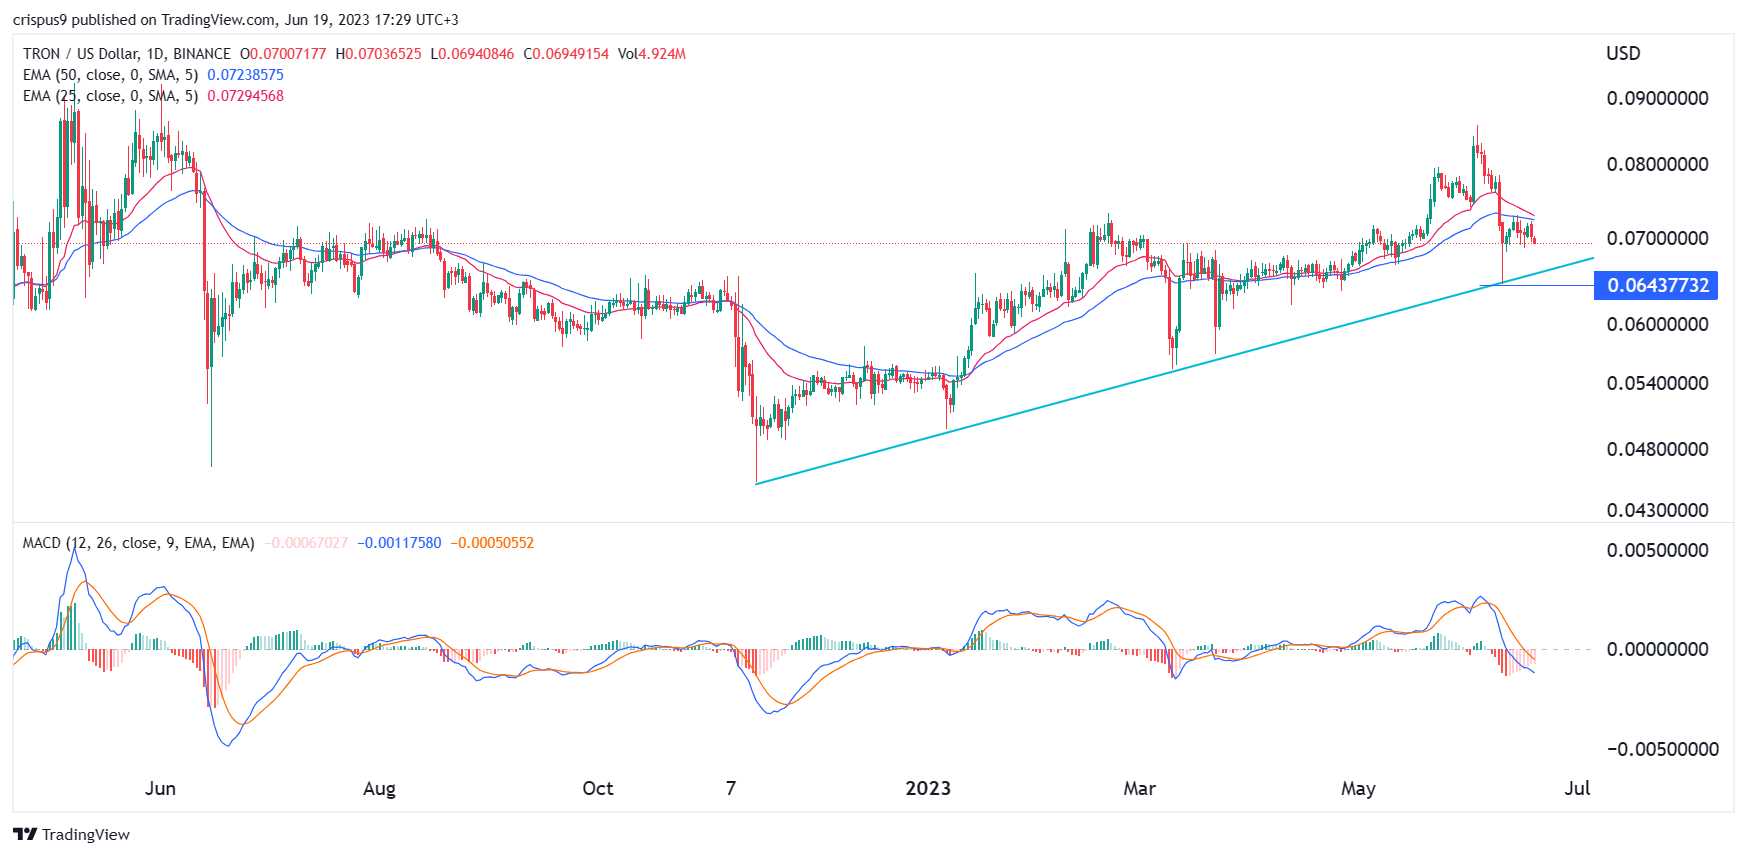Click the Jul label on time axis
The height and width of the screenshot is (856, 1747).
[1577, 788]
